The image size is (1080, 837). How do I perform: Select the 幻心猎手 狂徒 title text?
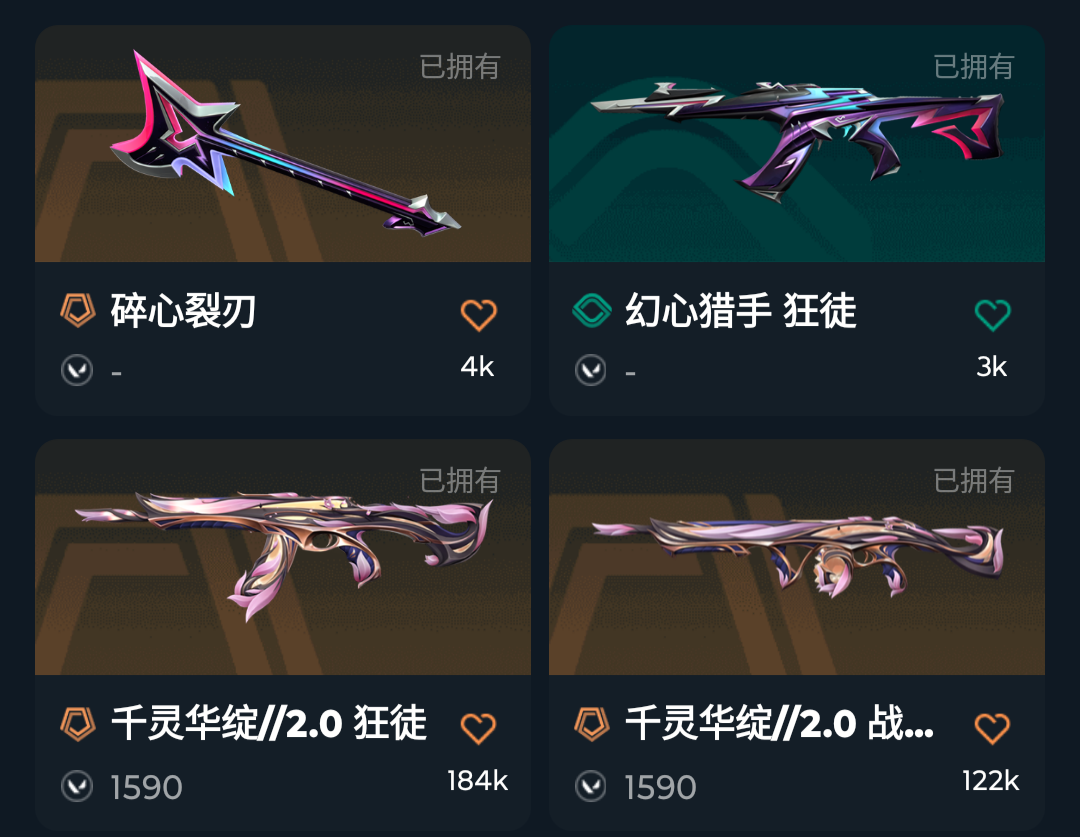point(740,311)
